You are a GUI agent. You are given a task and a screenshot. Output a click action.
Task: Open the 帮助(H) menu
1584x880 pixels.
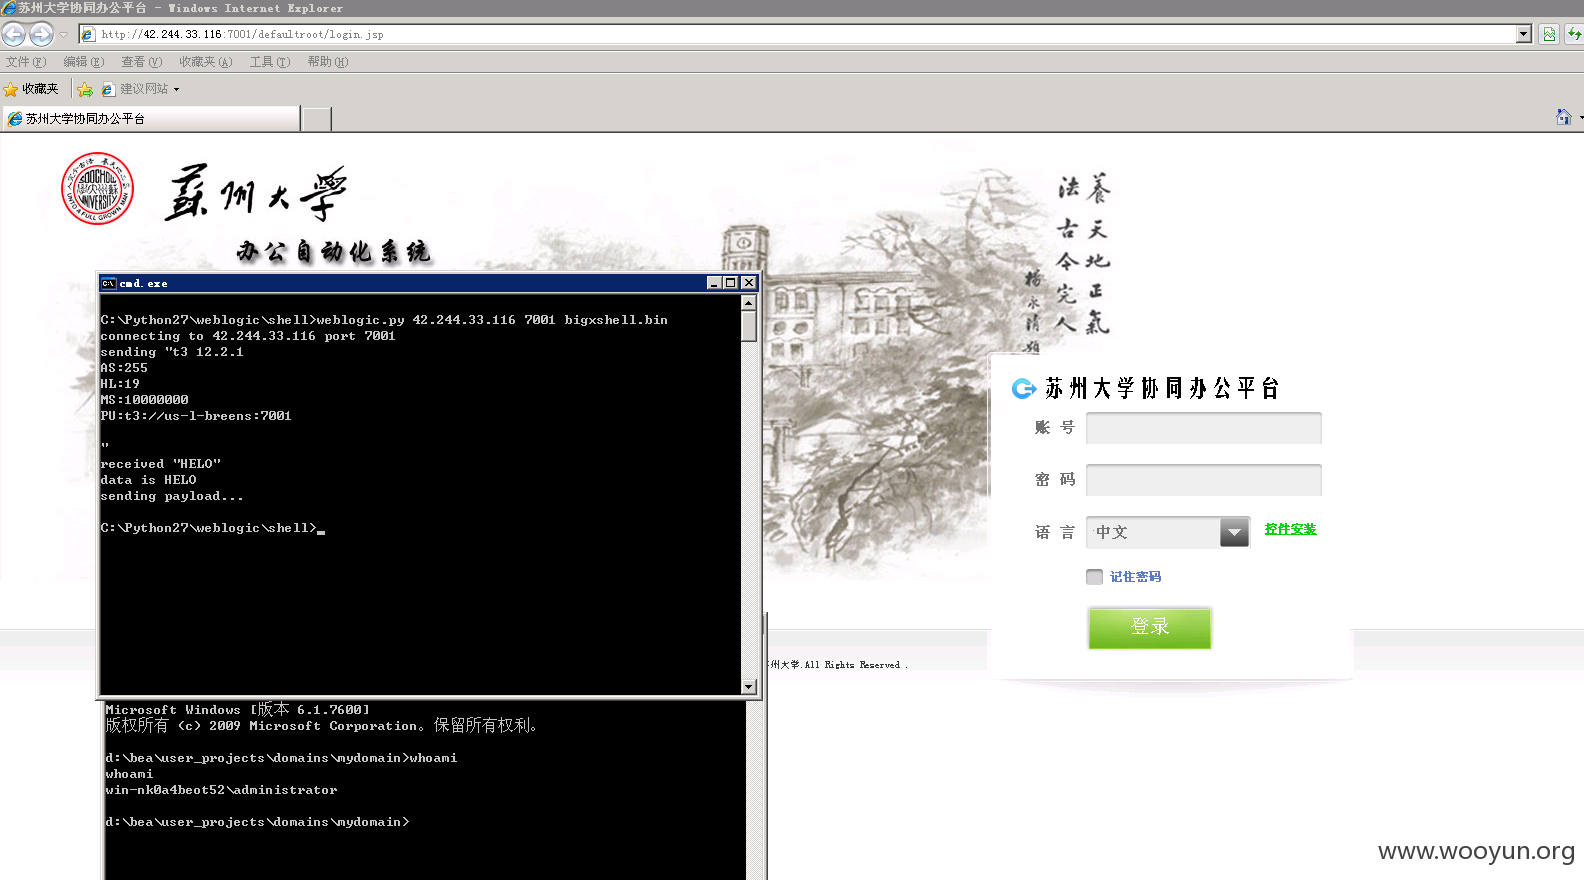click(328, 62)
